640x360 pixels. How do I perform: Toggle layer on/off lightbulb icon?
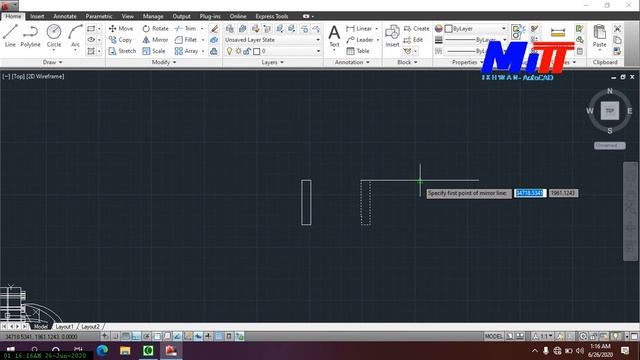click(x=229, y=51)
